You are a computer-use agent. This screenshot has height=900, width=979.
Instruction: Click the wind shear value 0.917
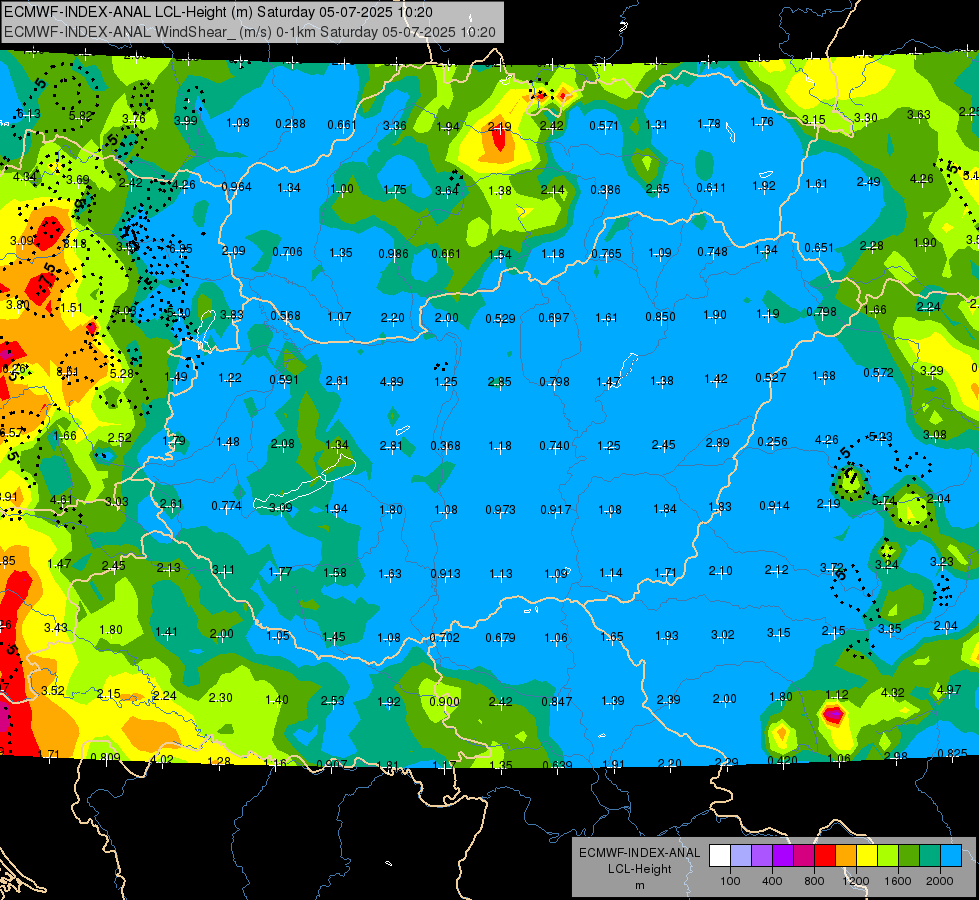[556, 510]
